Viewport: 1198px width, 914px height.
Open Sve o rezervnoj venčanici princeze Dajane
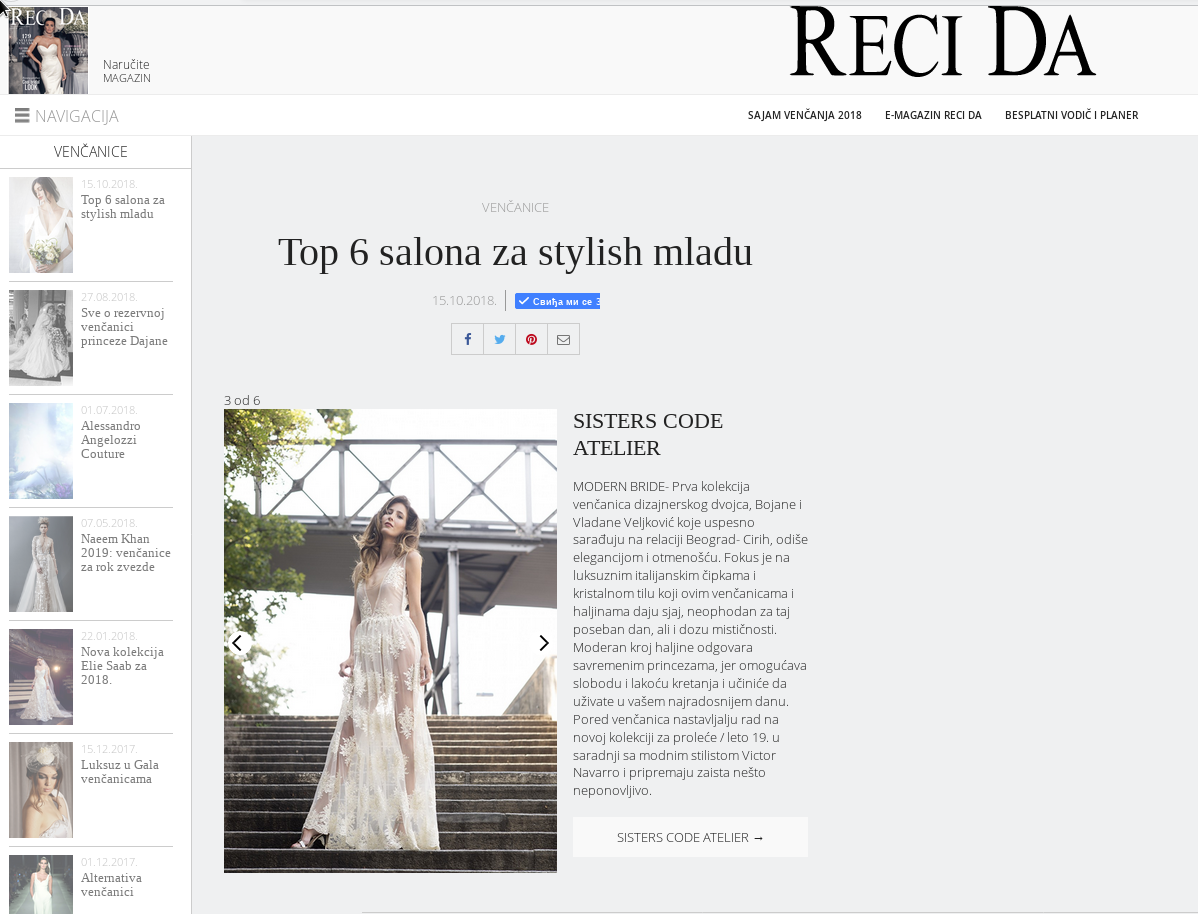point(124,327)
